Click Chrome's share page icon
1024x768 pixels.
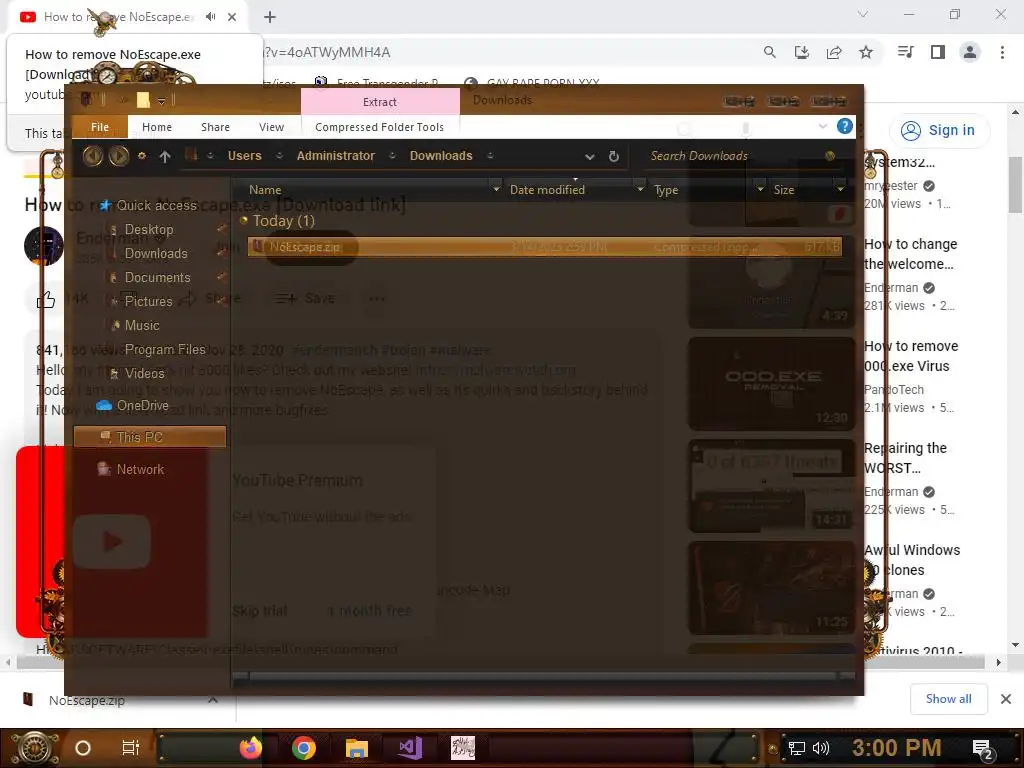(834, 52)
